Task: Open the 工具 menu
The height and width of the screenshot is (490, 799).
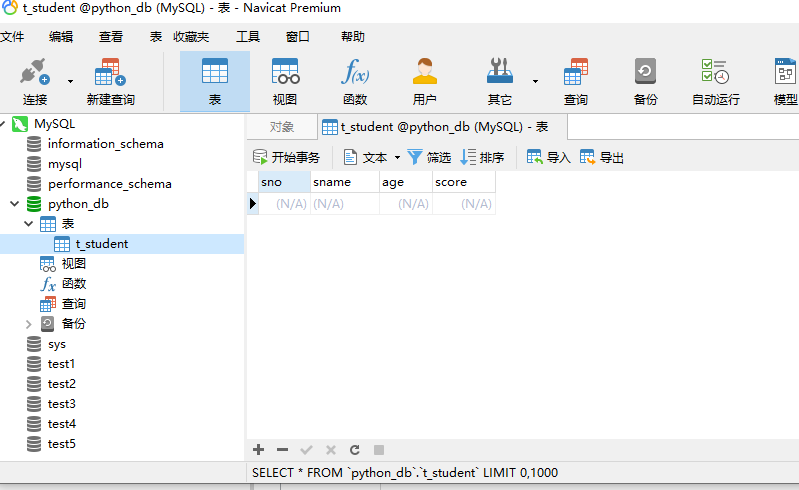Action: 248,37
